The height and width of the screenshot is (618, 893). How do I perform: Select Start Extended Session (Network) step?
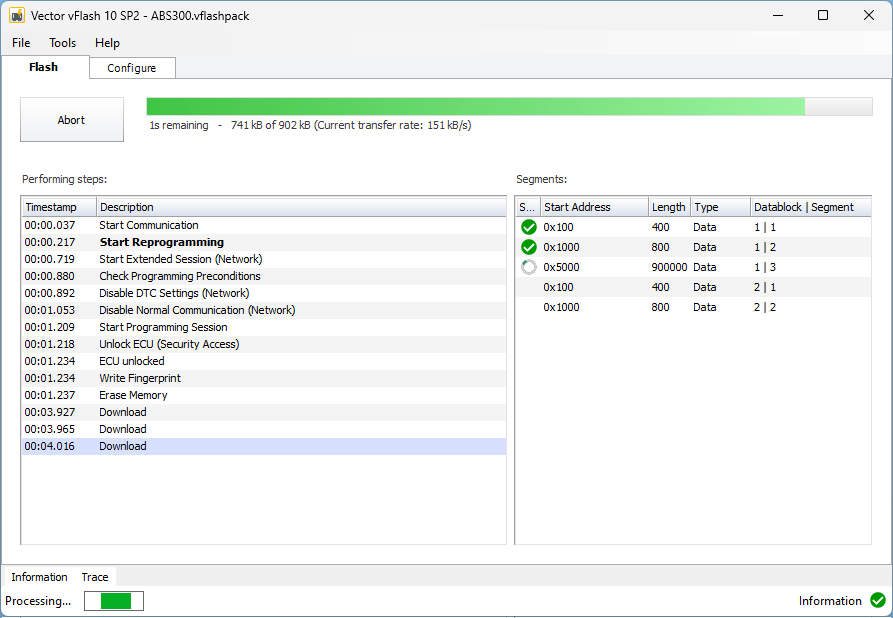264,259
